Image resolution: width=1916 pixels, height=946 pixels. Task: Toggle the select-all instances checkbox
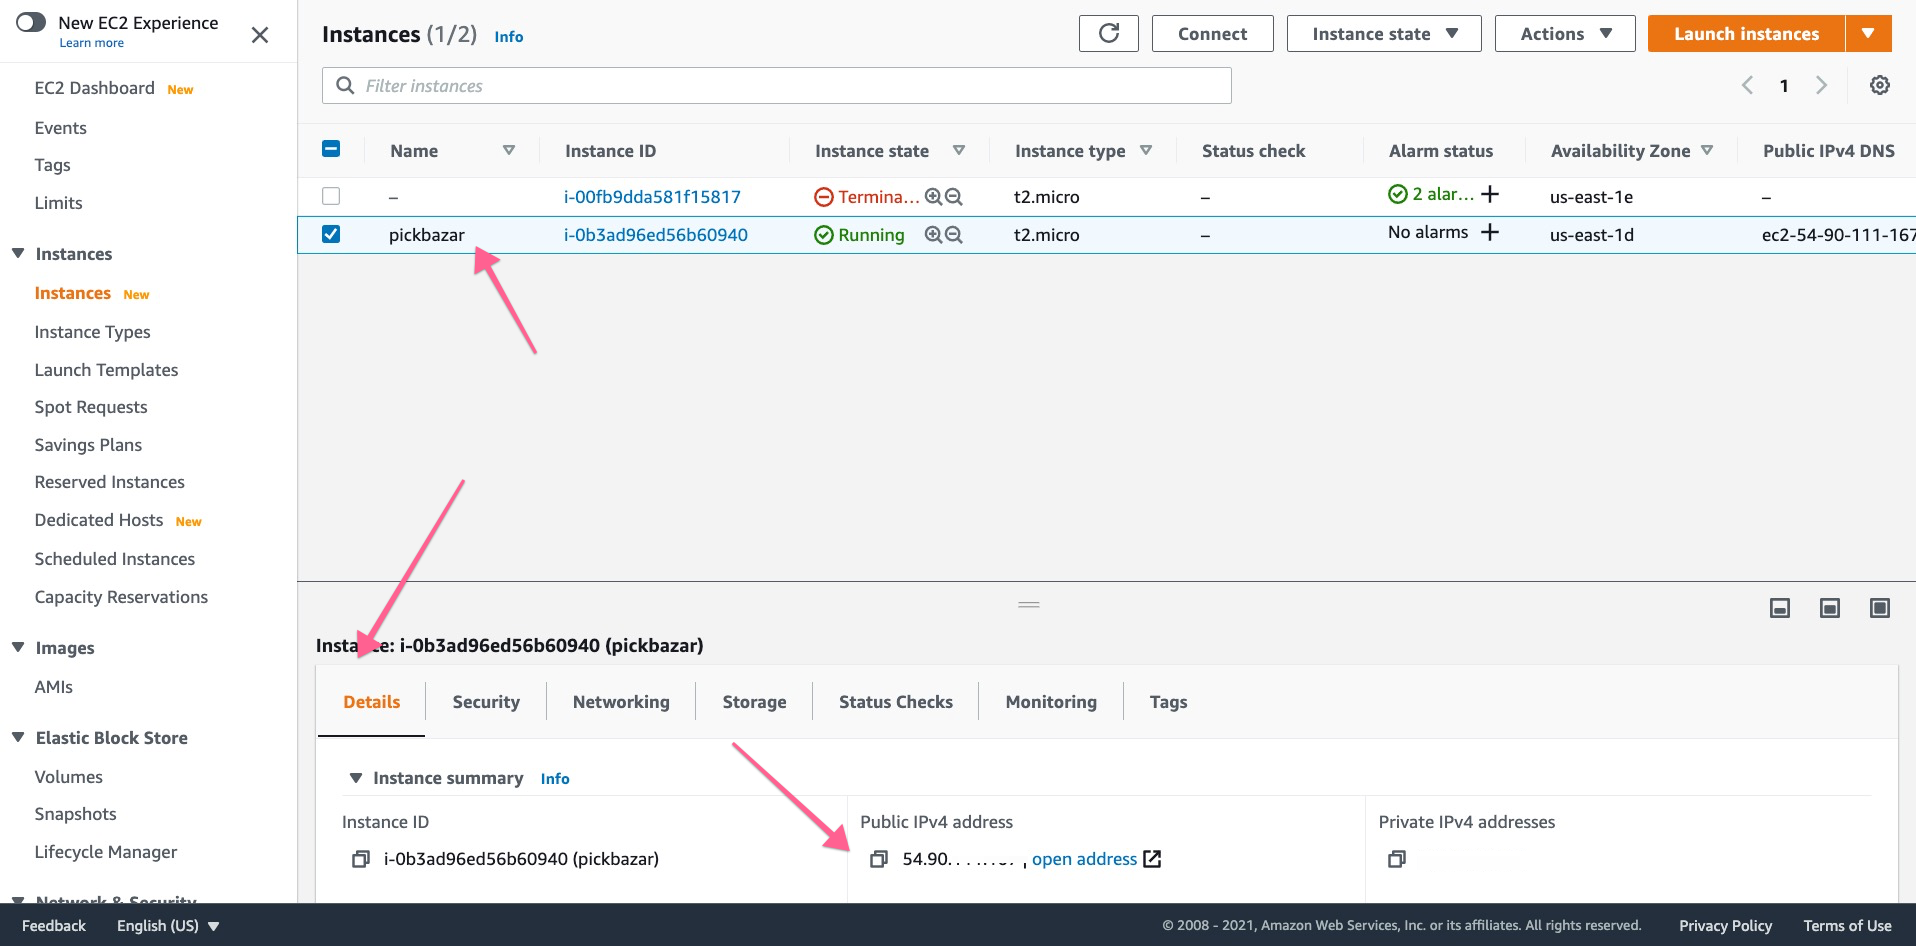pos(331,149)
